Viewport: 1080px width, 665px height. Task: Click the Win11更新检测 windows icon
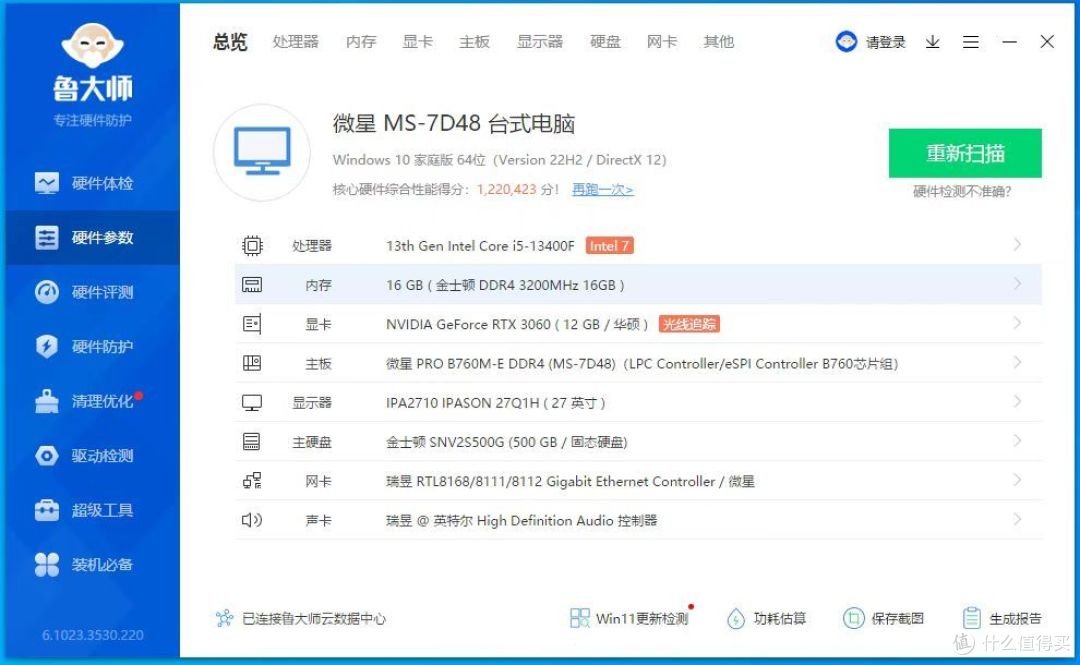click(580, 618)
